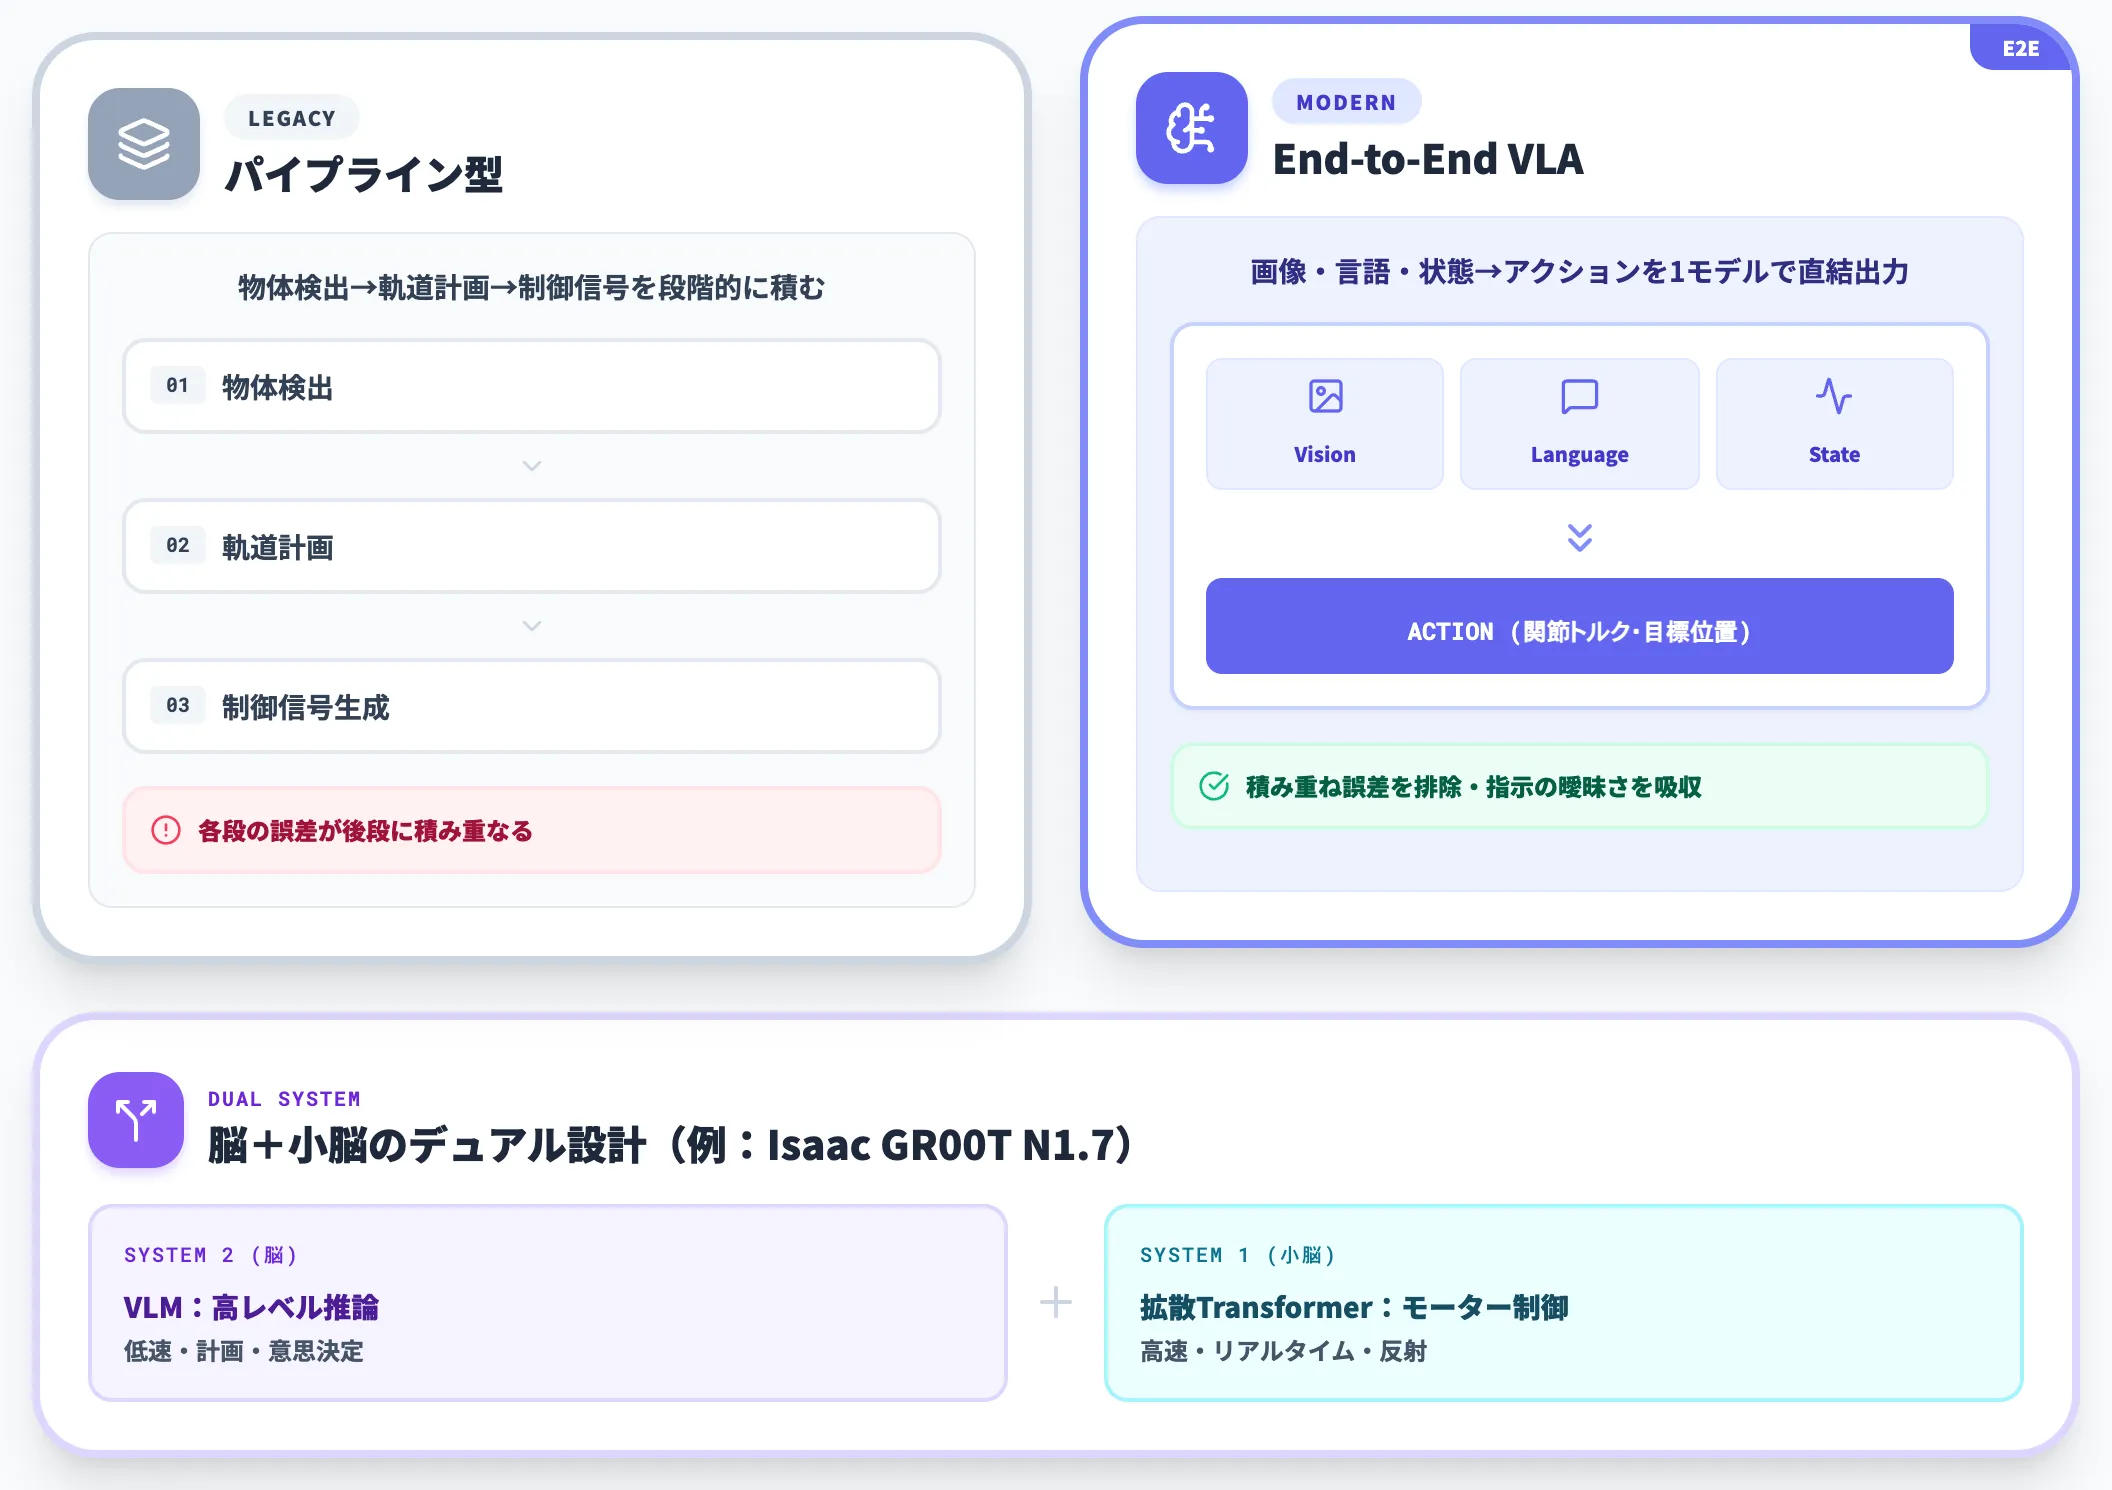The height and width of the screenshot is (1490, 2112).
Task: Click the text 高速・リアルタイム・反射
Action: pos(1283,1351)
